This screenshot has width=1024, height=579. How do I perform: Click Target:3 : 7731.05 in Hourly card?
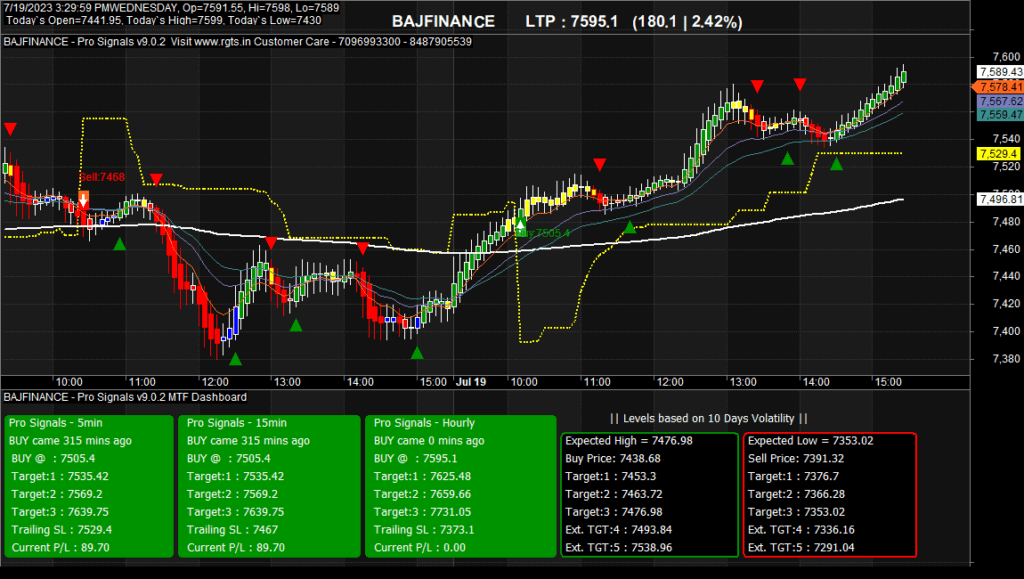pos(422,512)
